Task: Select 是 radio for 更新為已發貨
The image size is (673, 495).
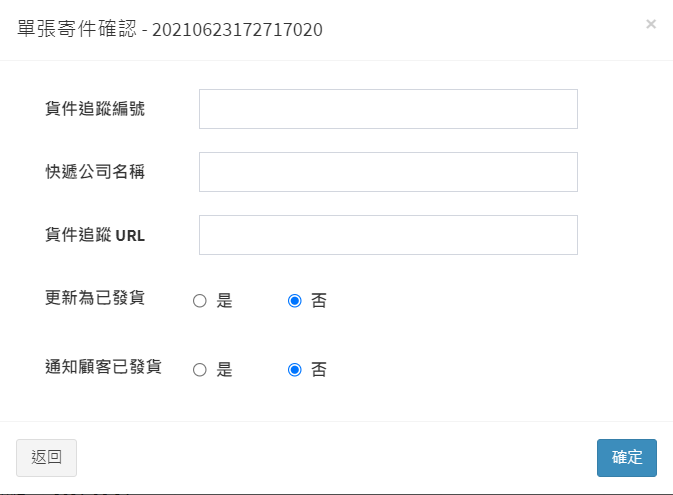Action: click(x=199, y=301)
